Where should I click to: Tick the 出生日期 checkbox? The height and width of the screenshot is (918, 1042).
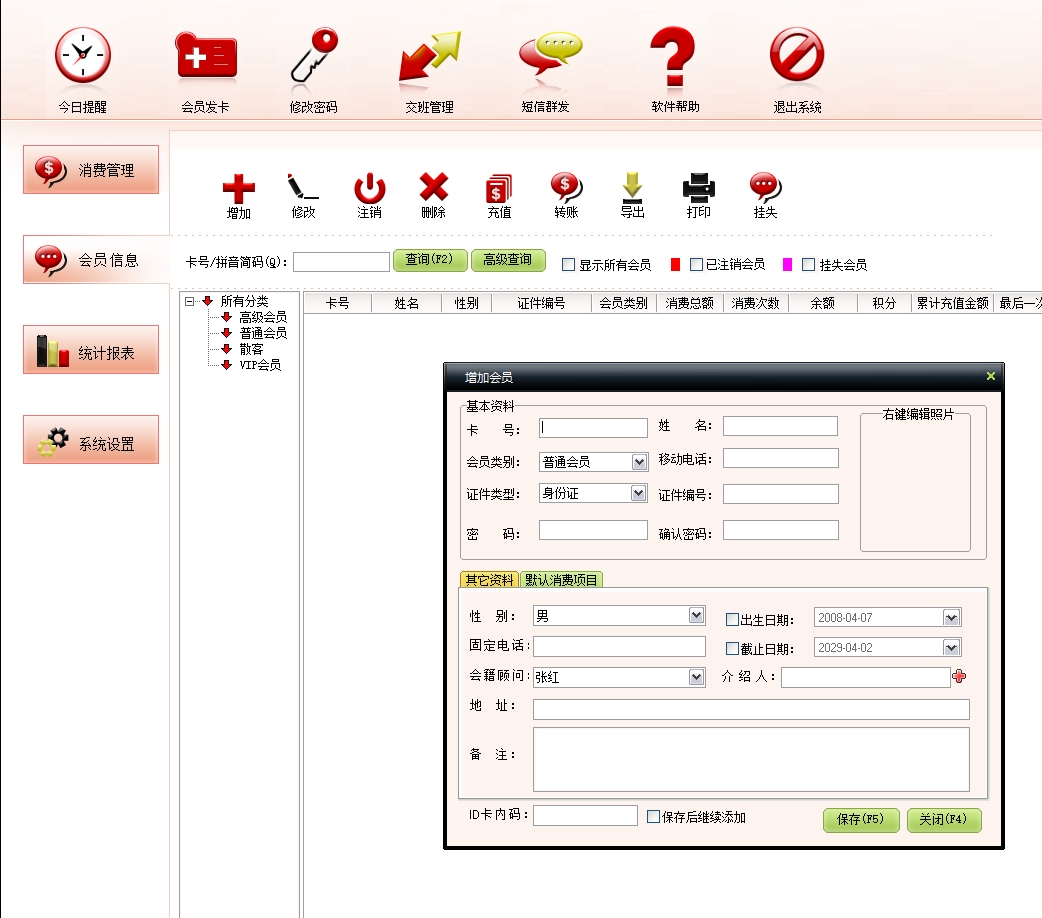732,619
